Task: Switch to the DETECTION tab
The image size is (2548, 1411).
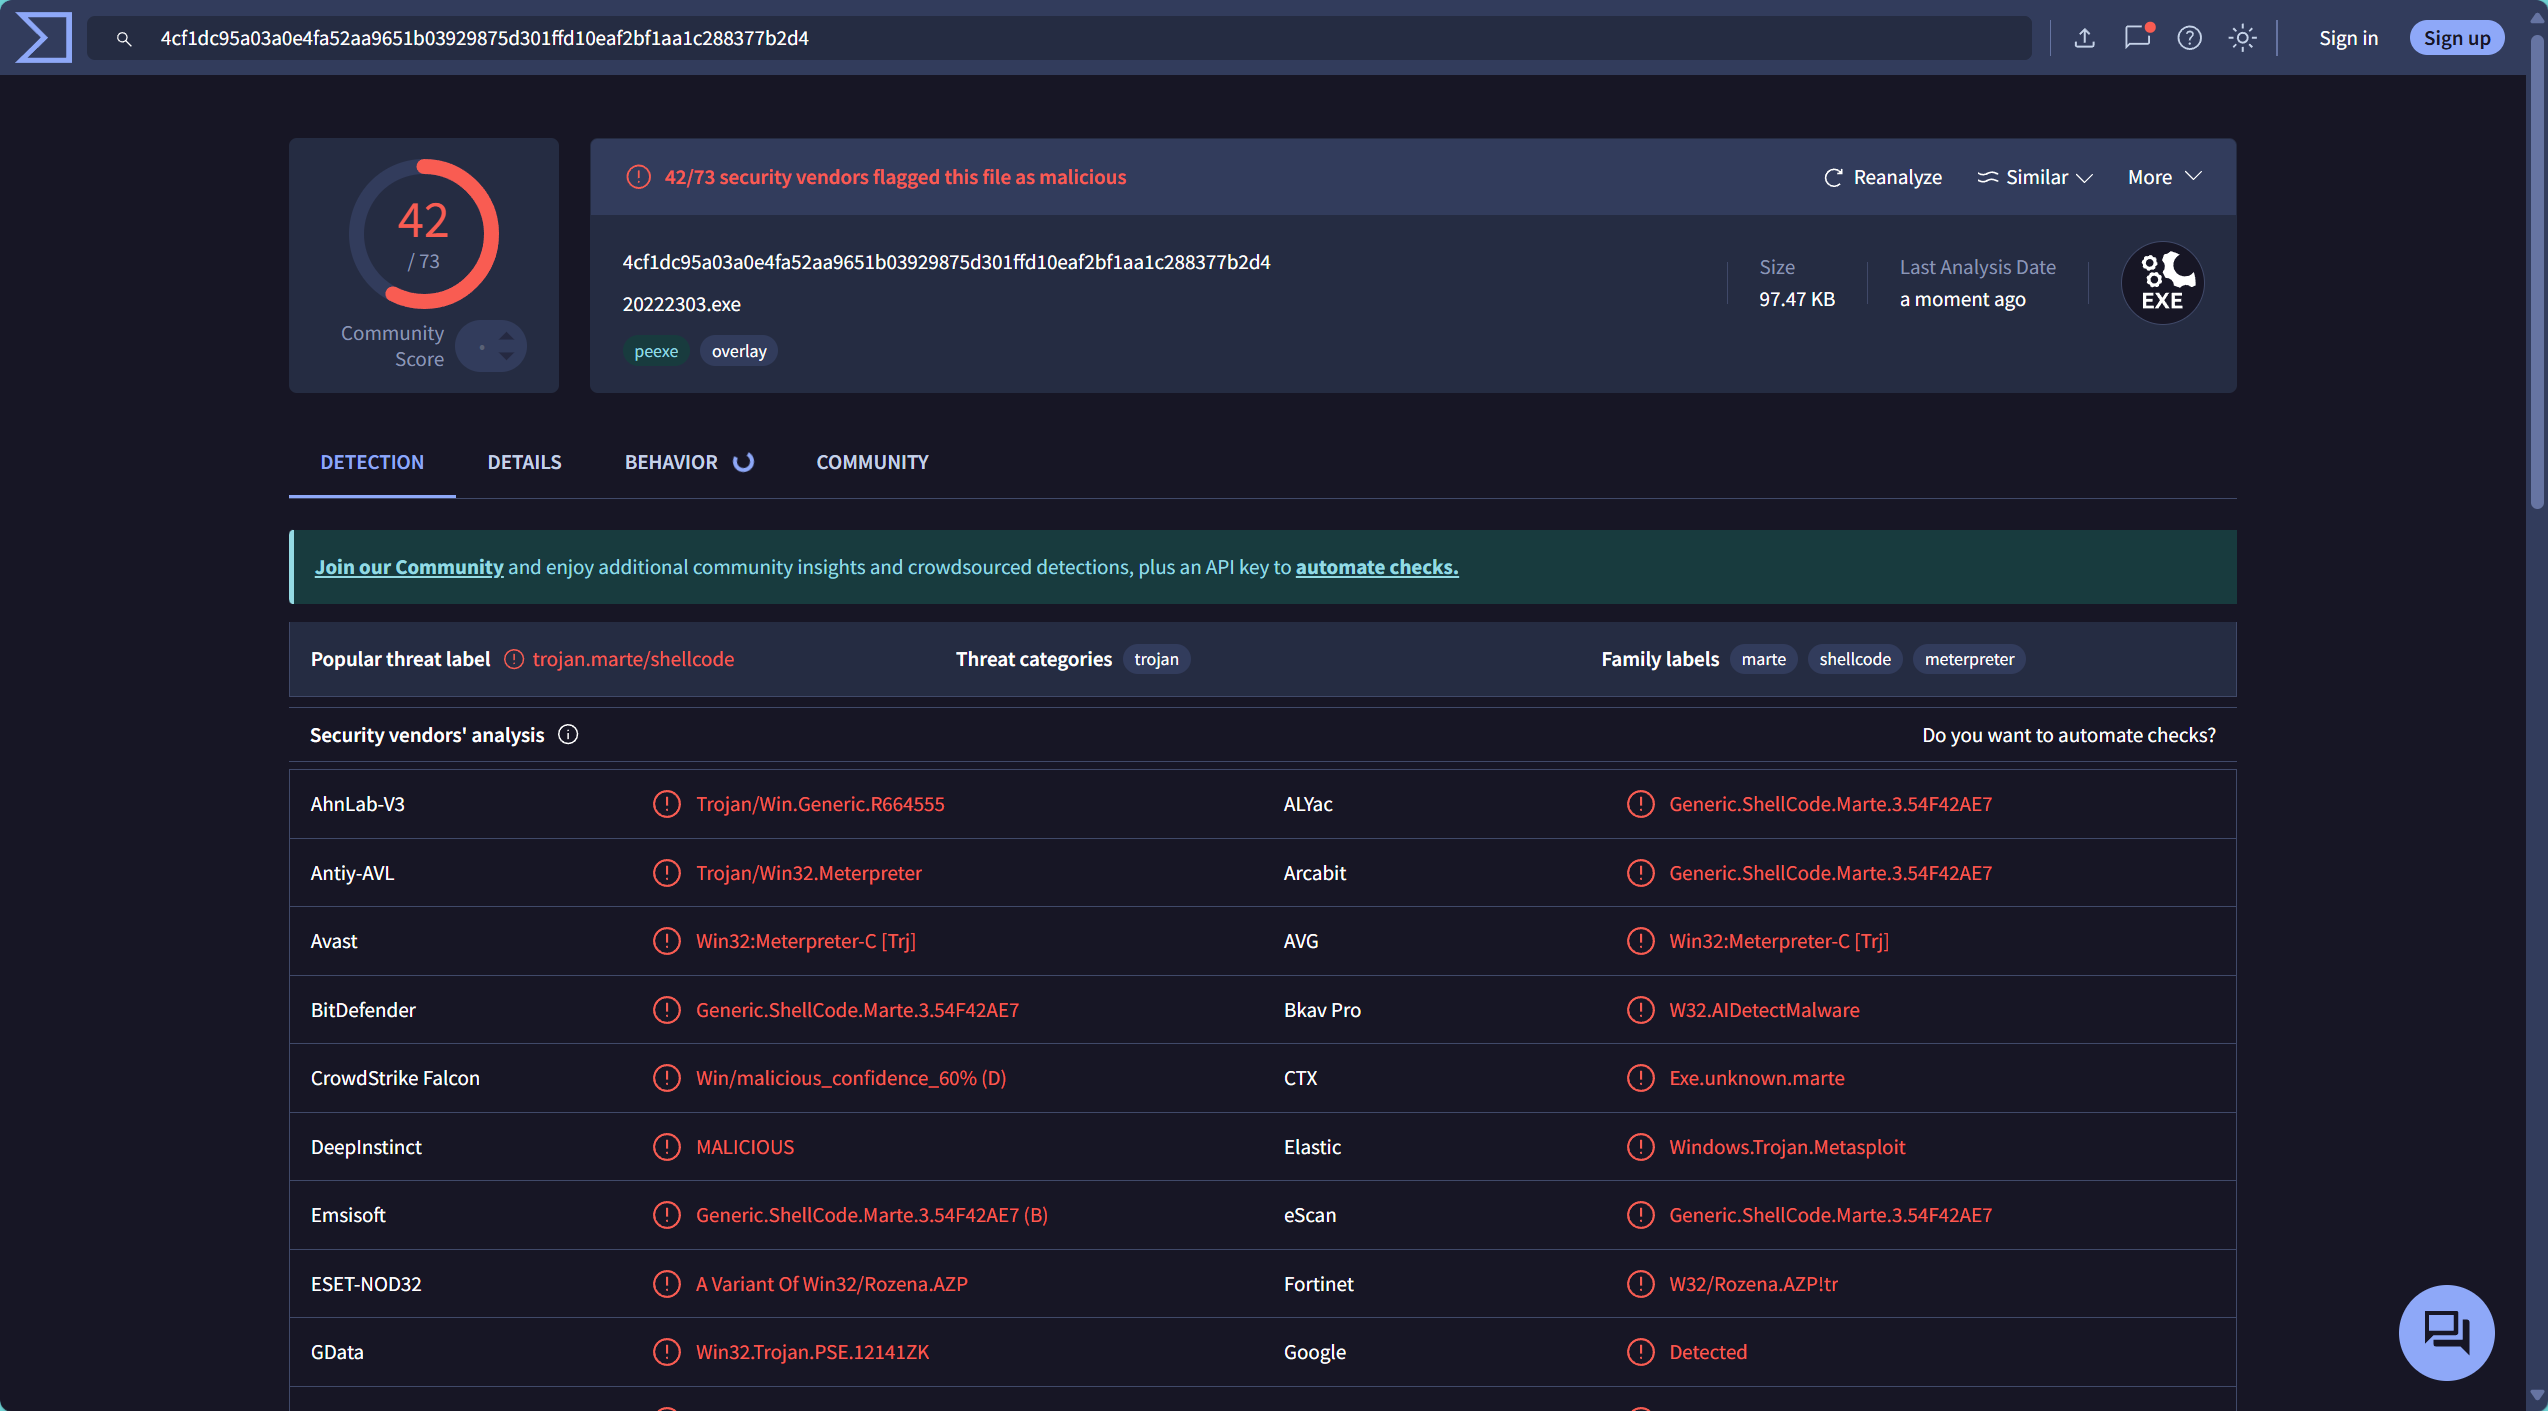Action: coord(372,462)
